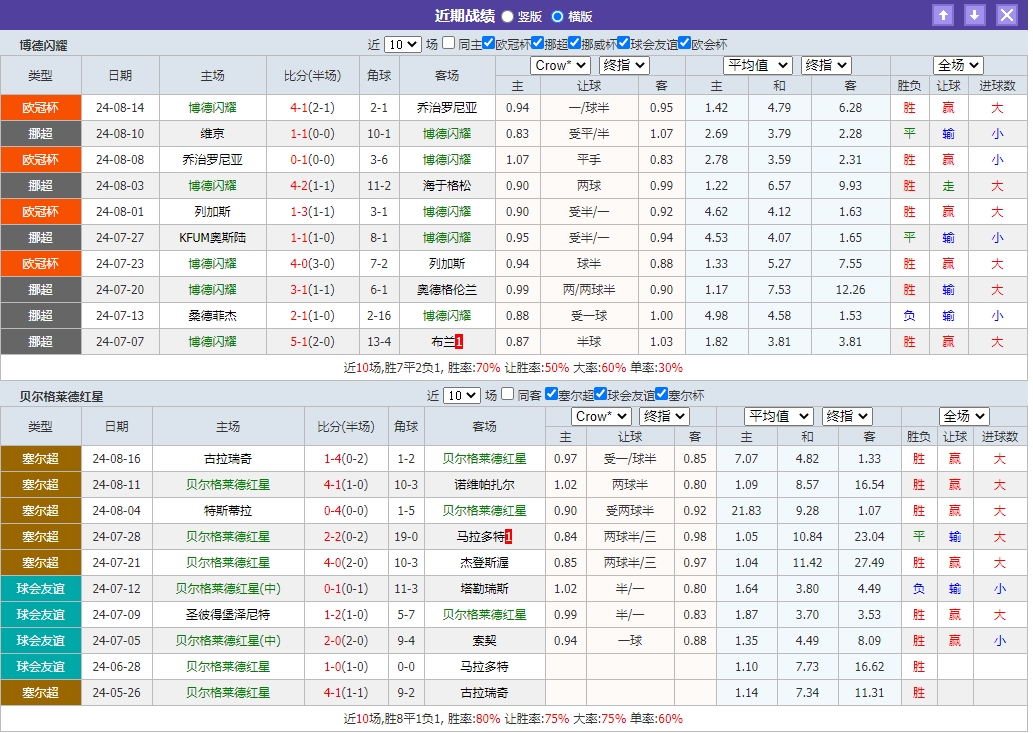This screenshot has height=733, width=1033.
Task: 取消勾选塞尔超复选框
Action: [550, 395]
